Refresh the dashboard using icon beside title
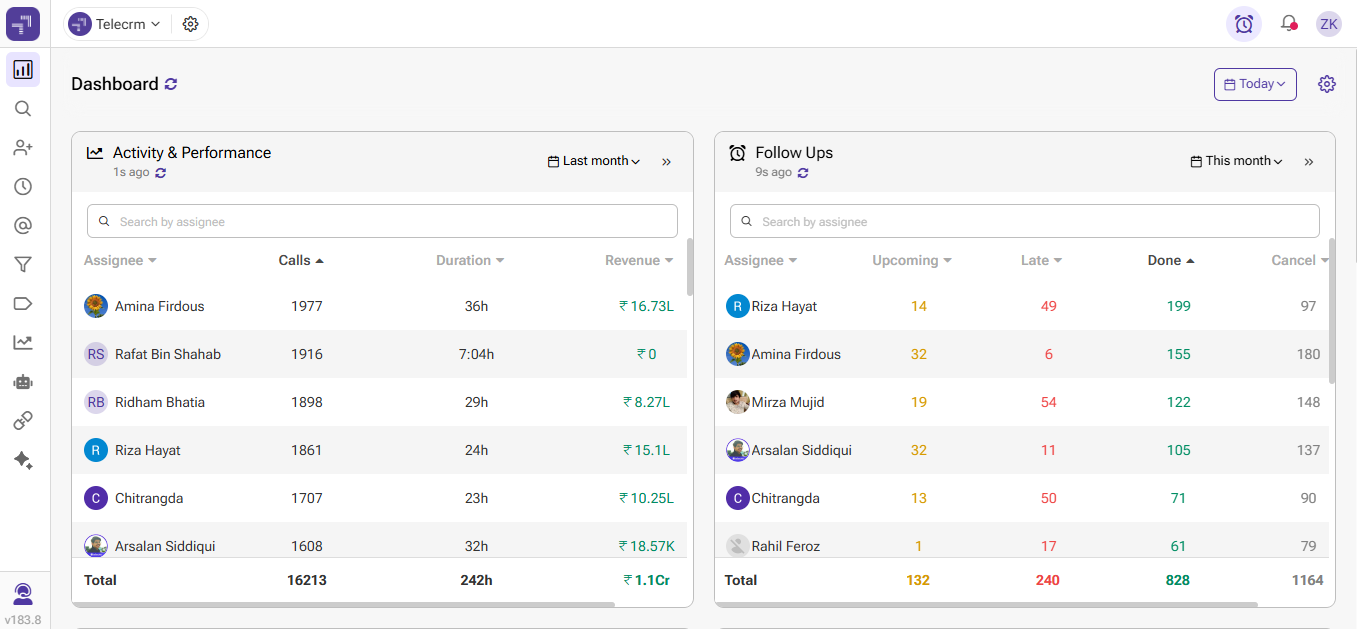Viewport: 1357px width, 629px height. 171,84
